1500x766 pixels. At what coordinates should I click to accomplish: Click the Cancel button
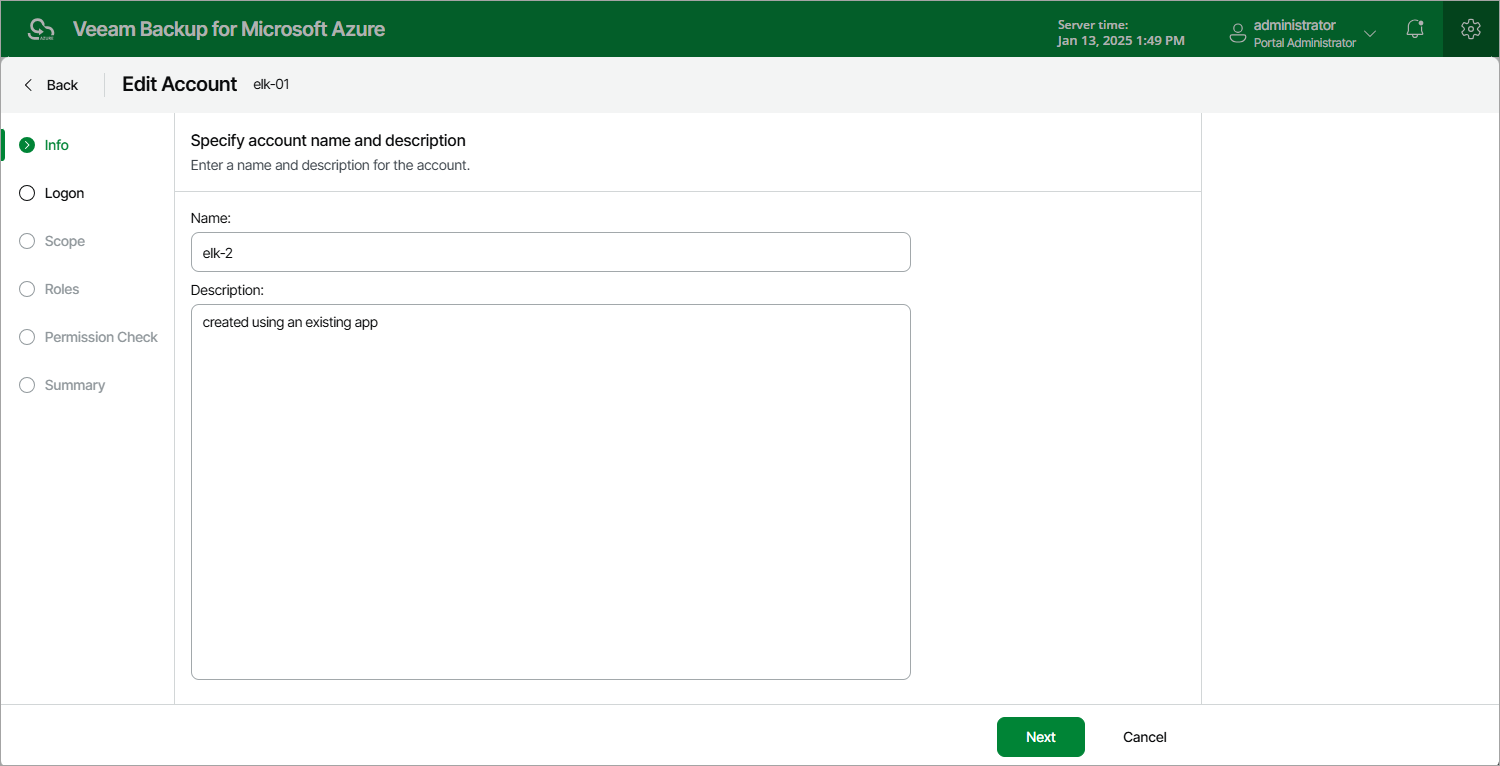1145,737
